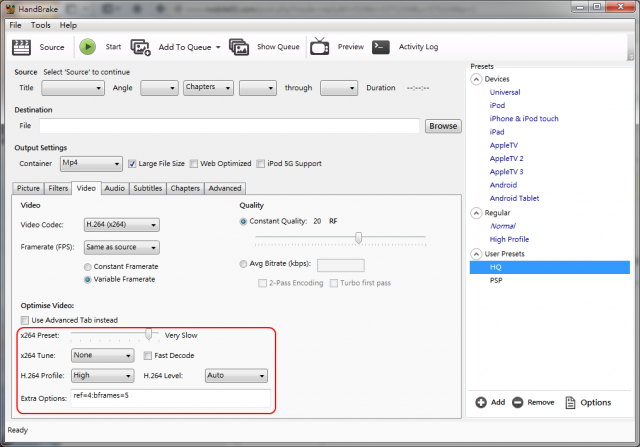Open the Tools menu
The height and width of the screenshot is (447, 640).
click(x=41, y=25)
